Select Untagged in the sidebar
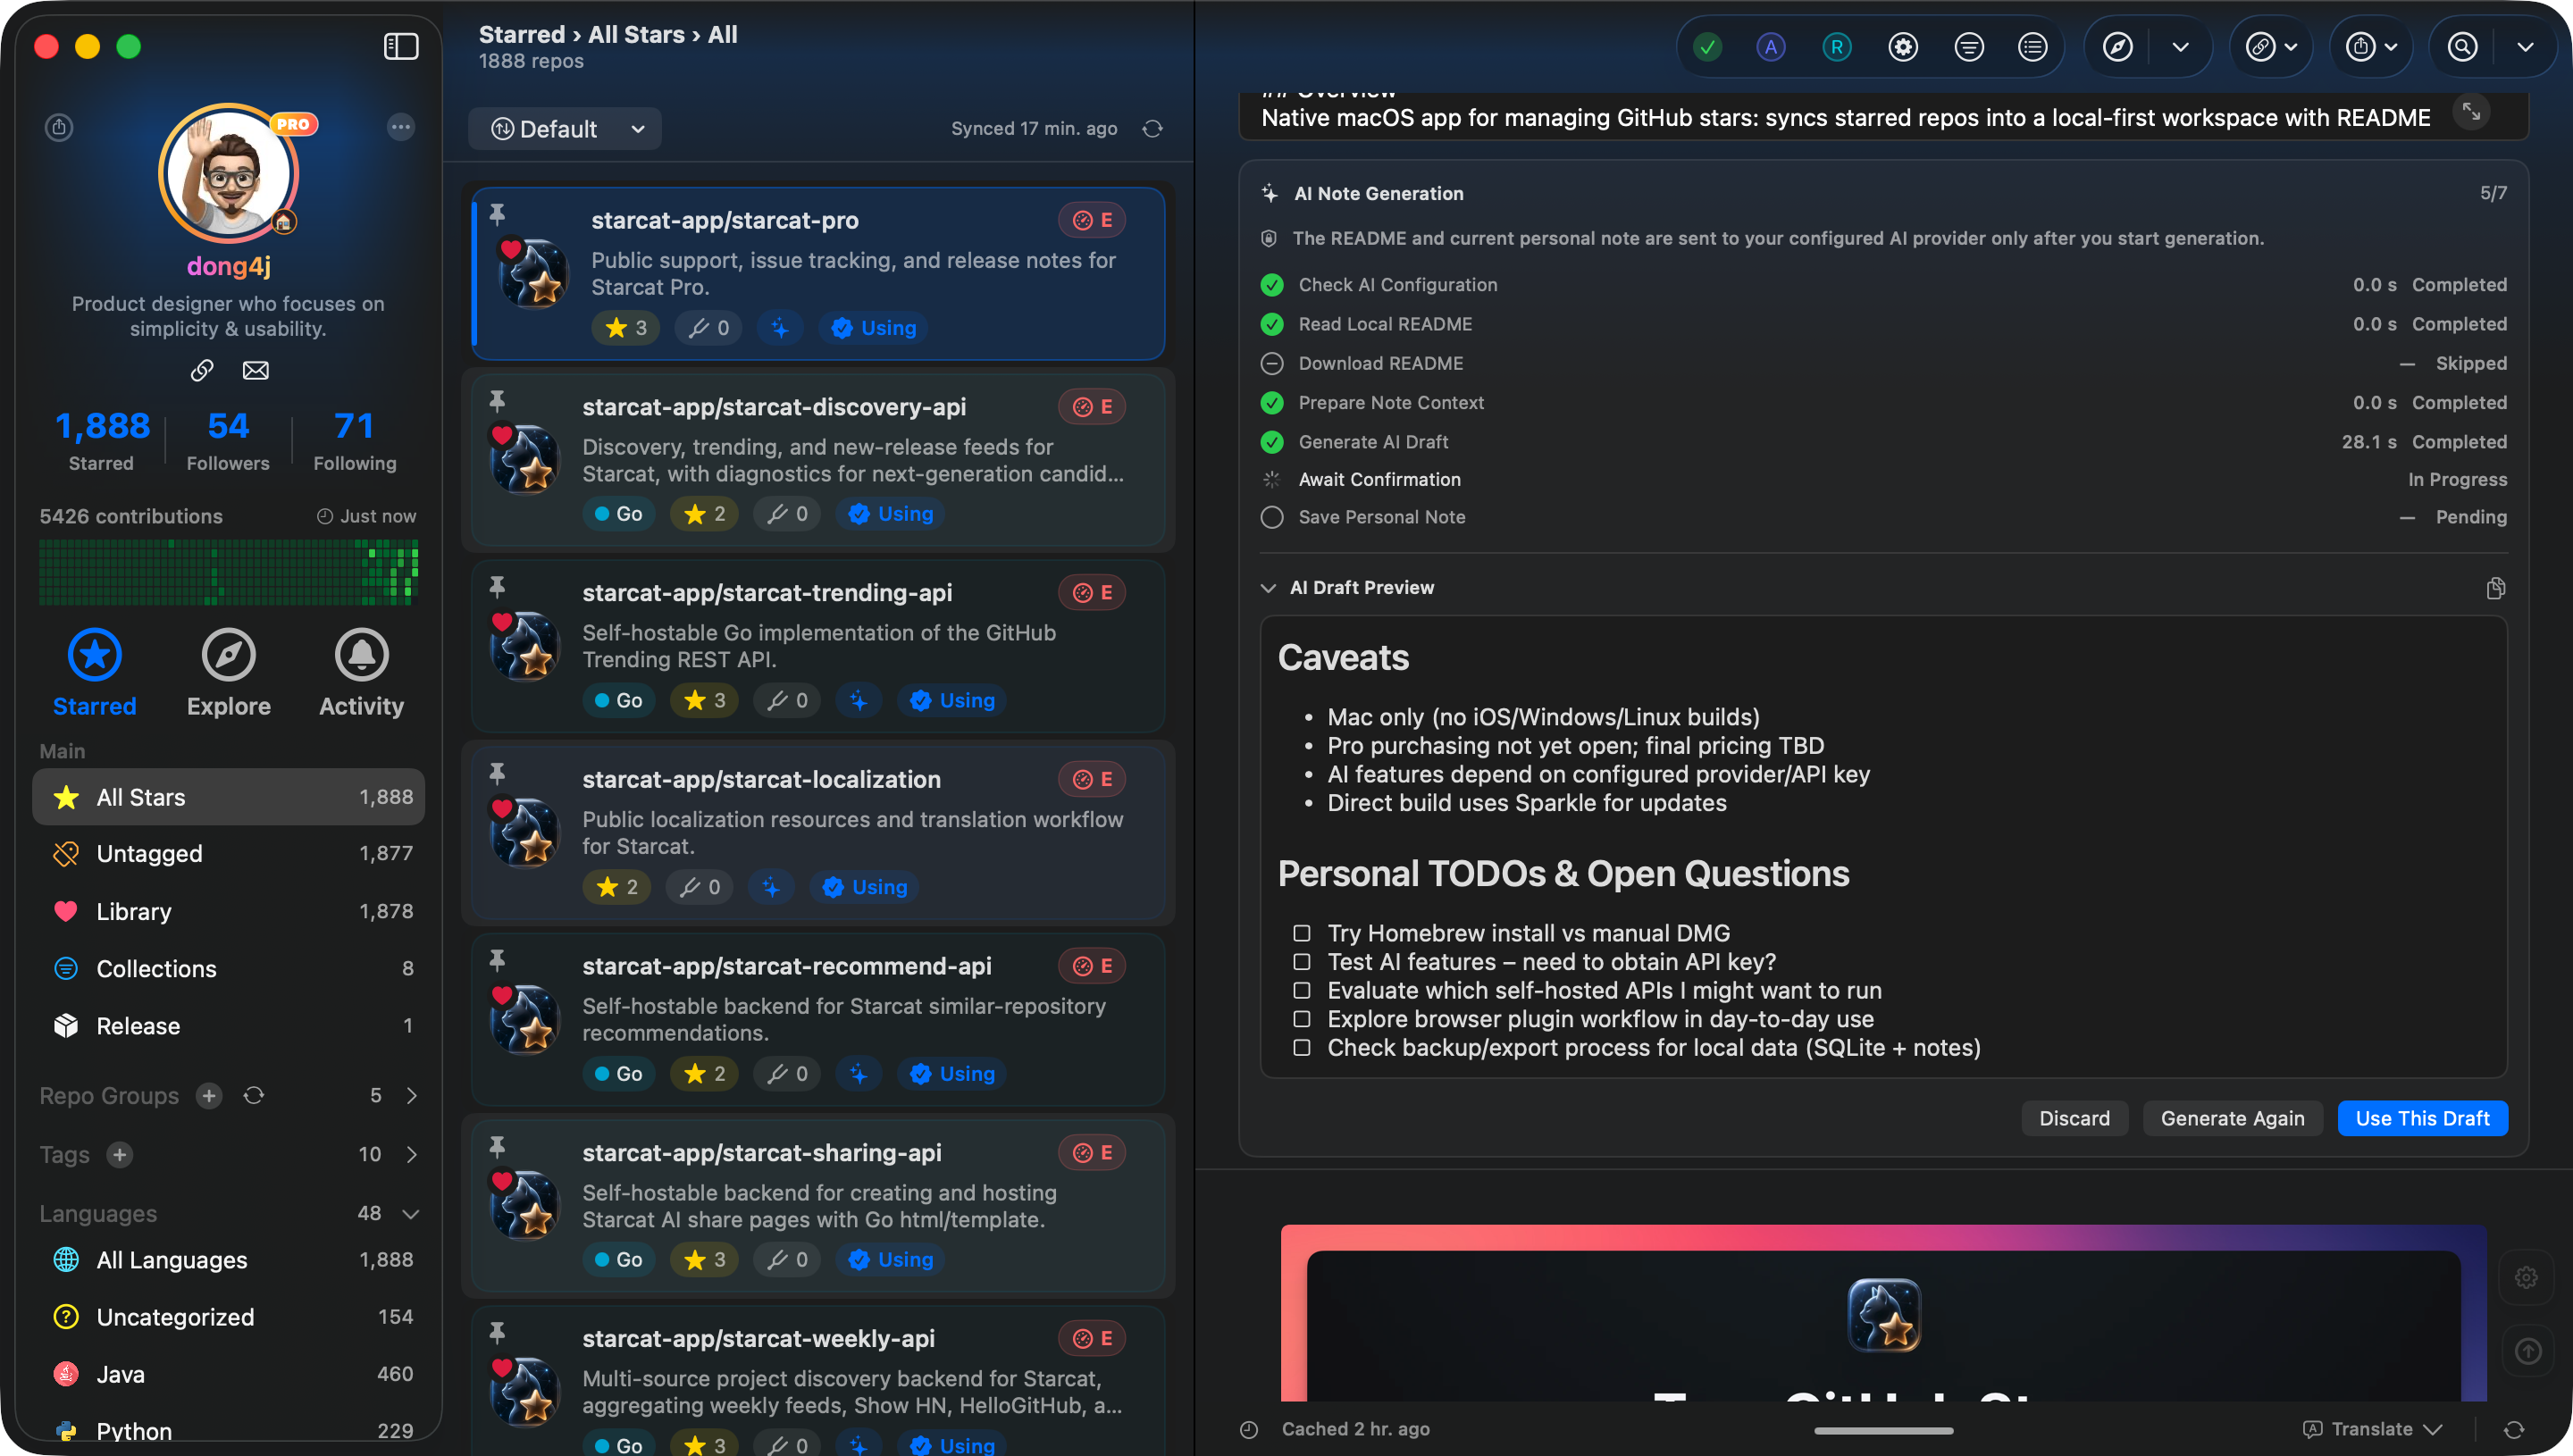2573x1456 pixels. pyautogui.click(x=228, y=854)
